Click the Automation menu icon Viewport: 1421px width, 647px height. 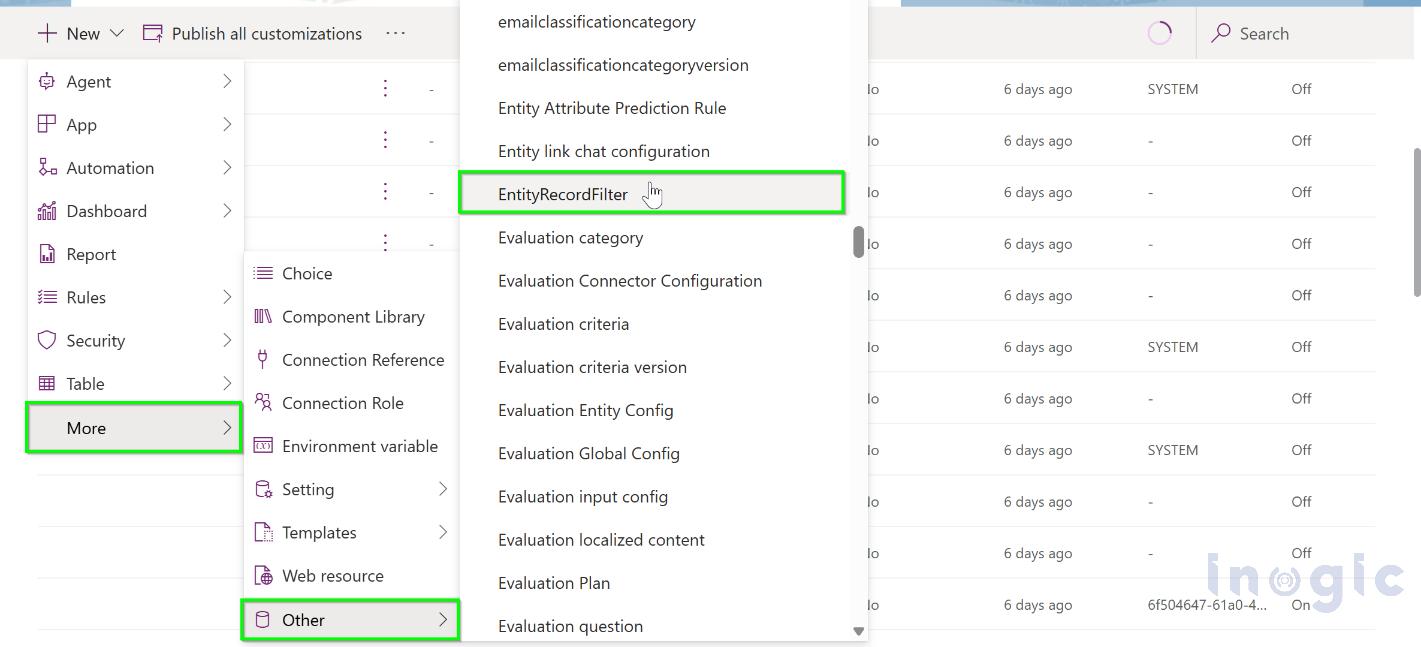click(47, 167)
